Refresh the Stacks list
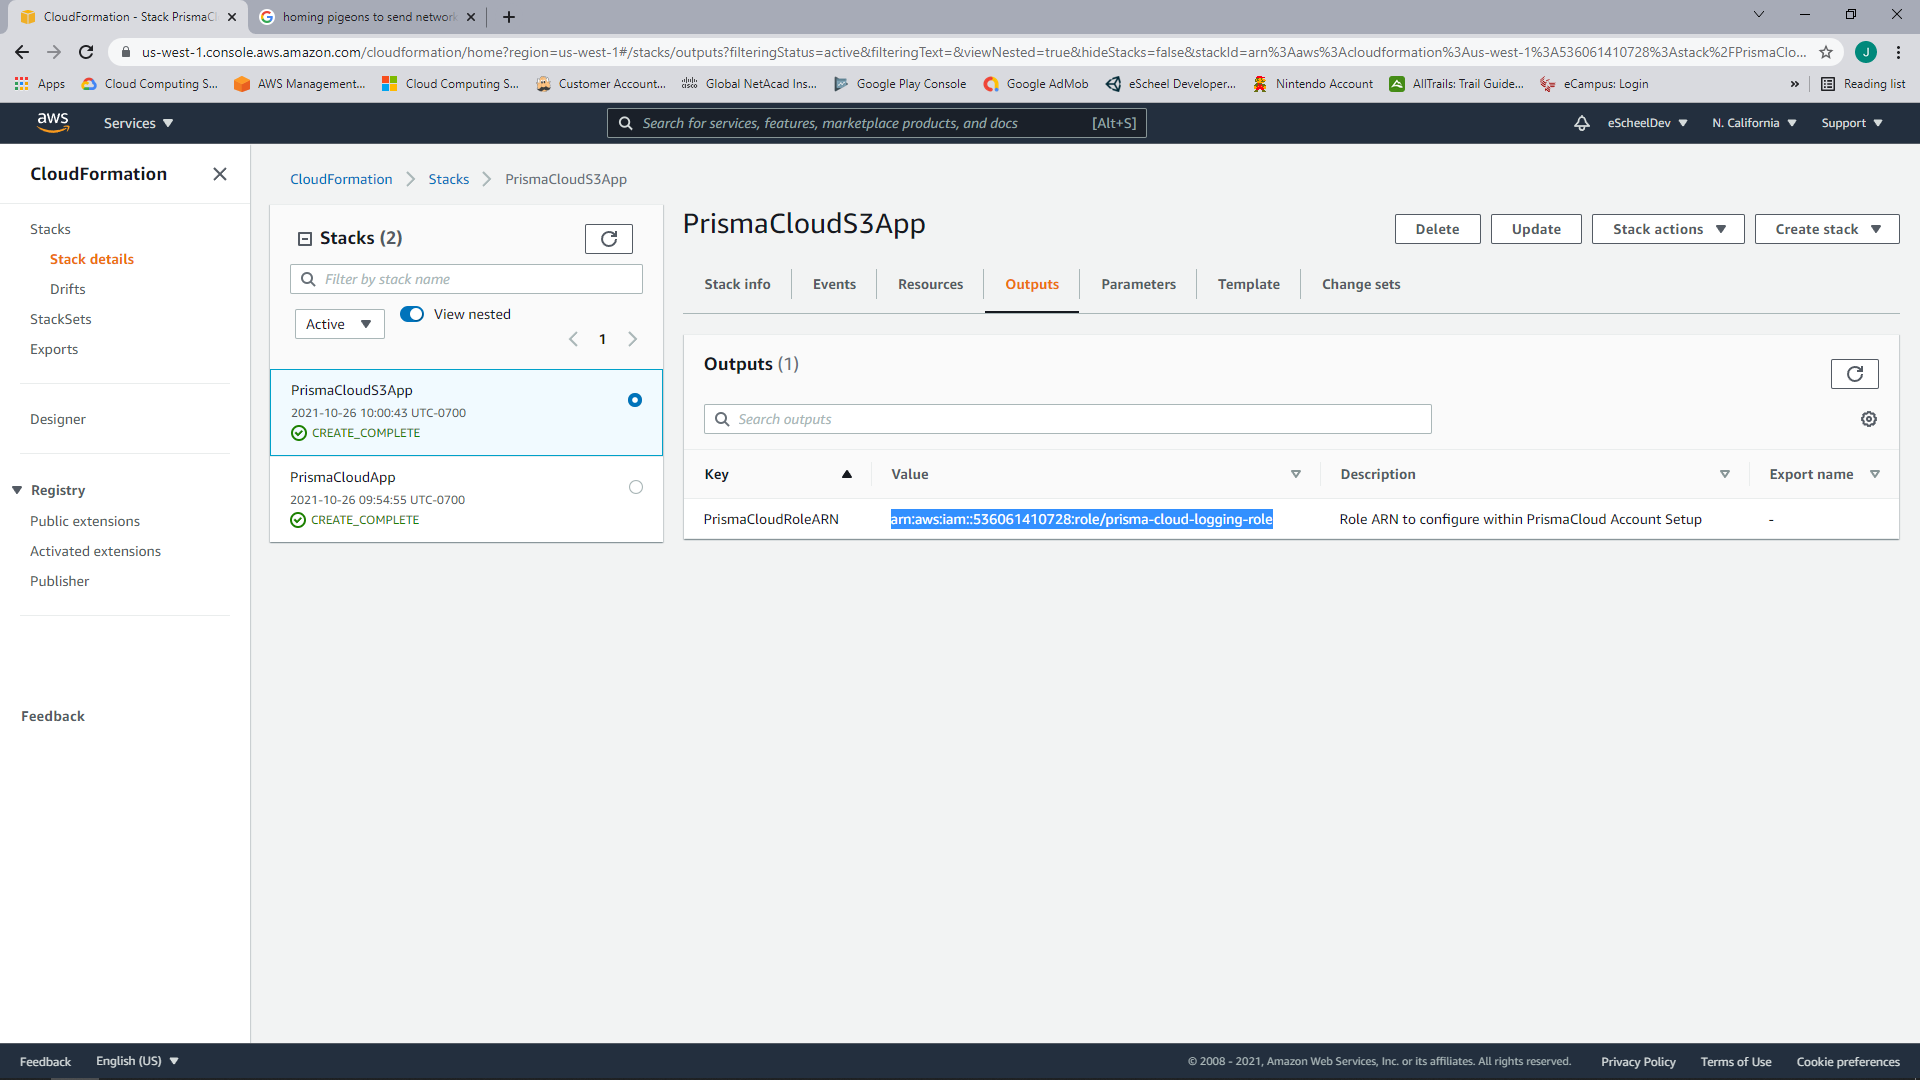The height and width of the screenshot is (1080, 1920). [x=608, y=239]
